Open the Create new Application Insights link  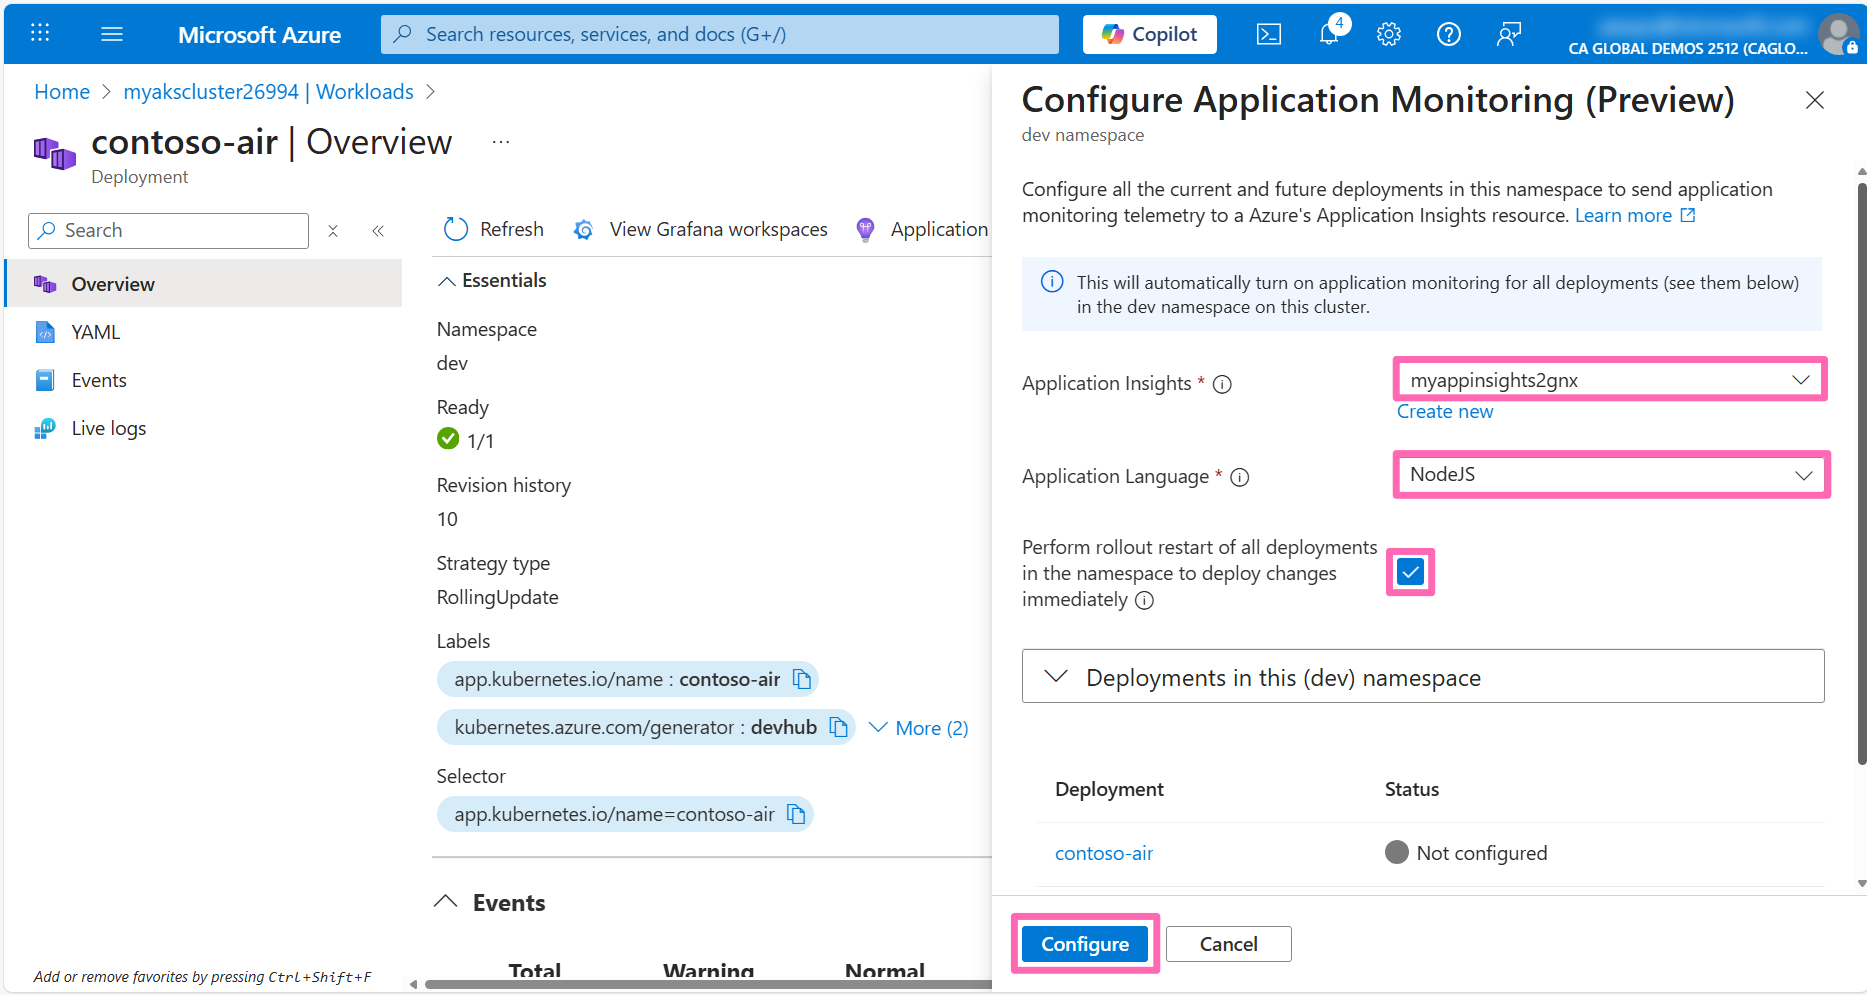(x=1444, y=410)
